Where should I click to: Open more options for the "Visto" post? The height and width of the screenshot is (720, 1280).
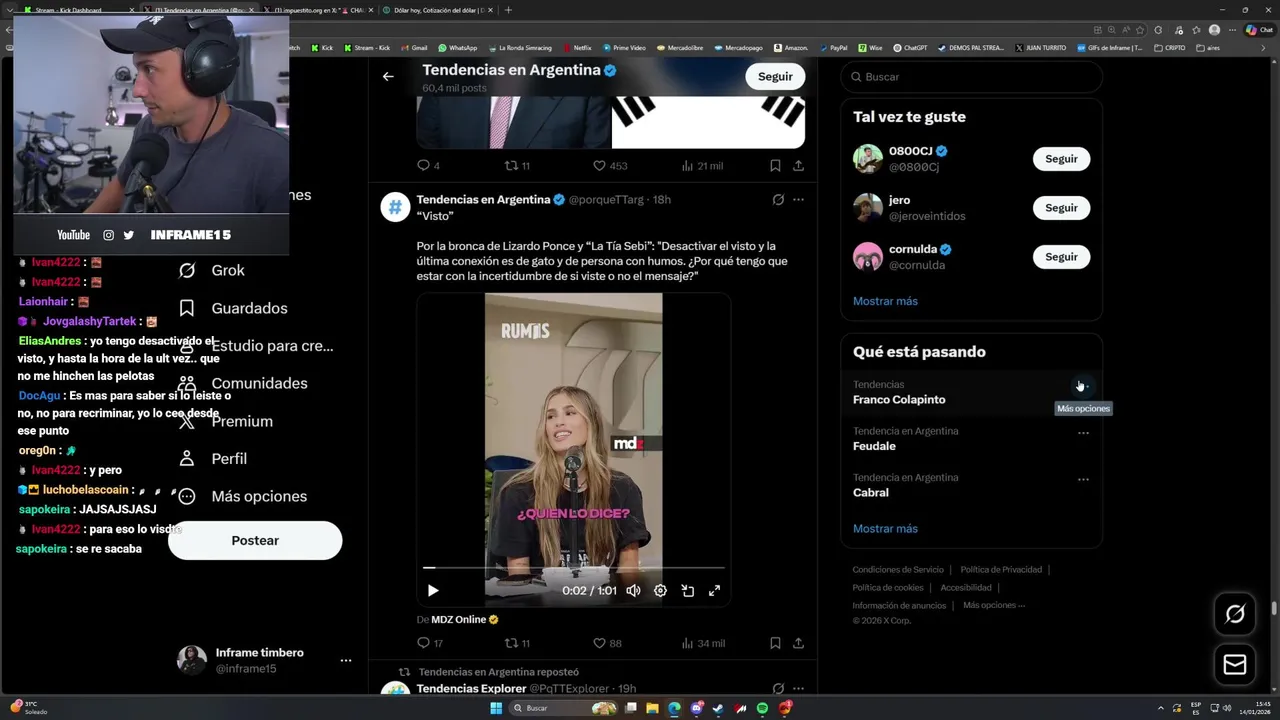click(x=798, y=200)
